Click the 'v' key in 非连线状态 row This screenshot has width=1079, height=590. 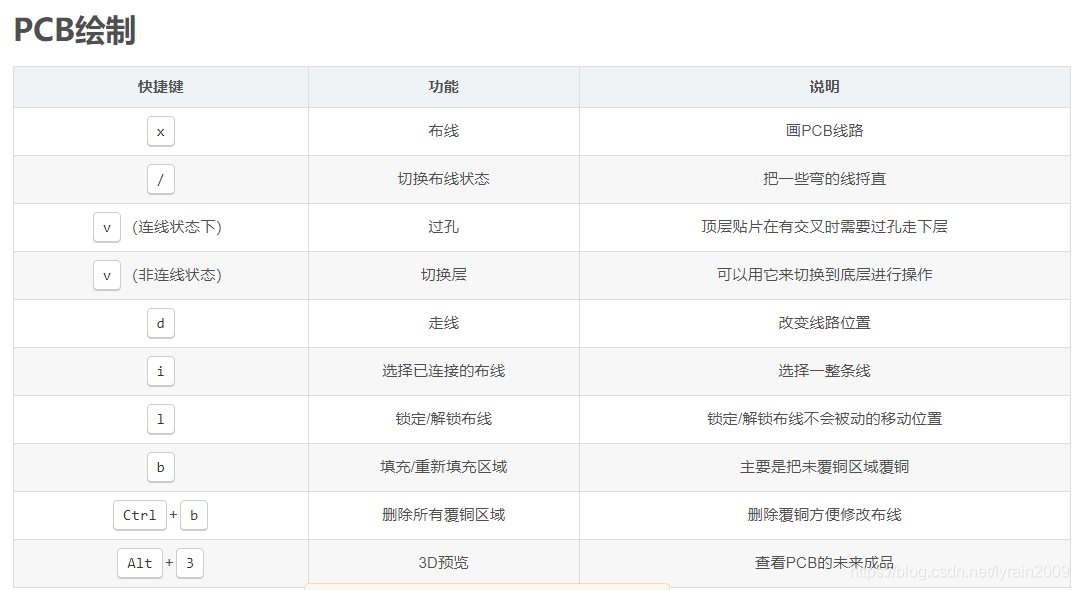(x=107, y=275)
